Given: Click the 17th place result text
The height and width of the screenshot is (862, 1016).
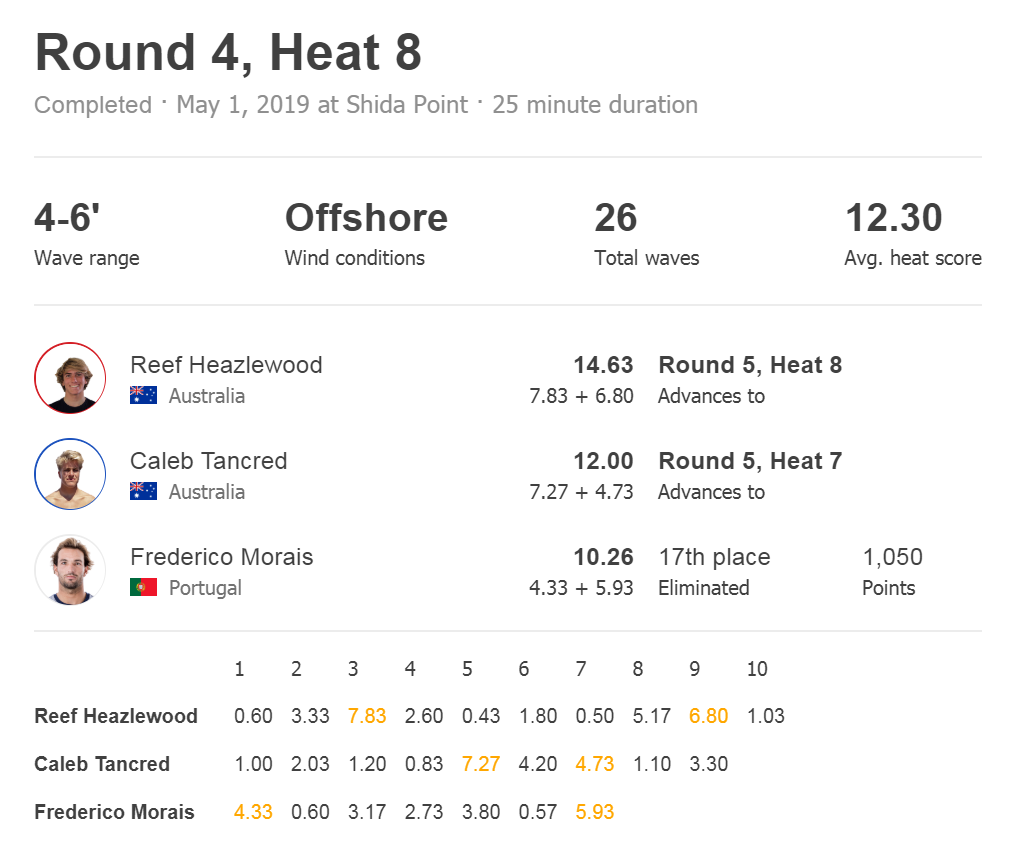Looking at the screenshot, I should coord(714,557).
